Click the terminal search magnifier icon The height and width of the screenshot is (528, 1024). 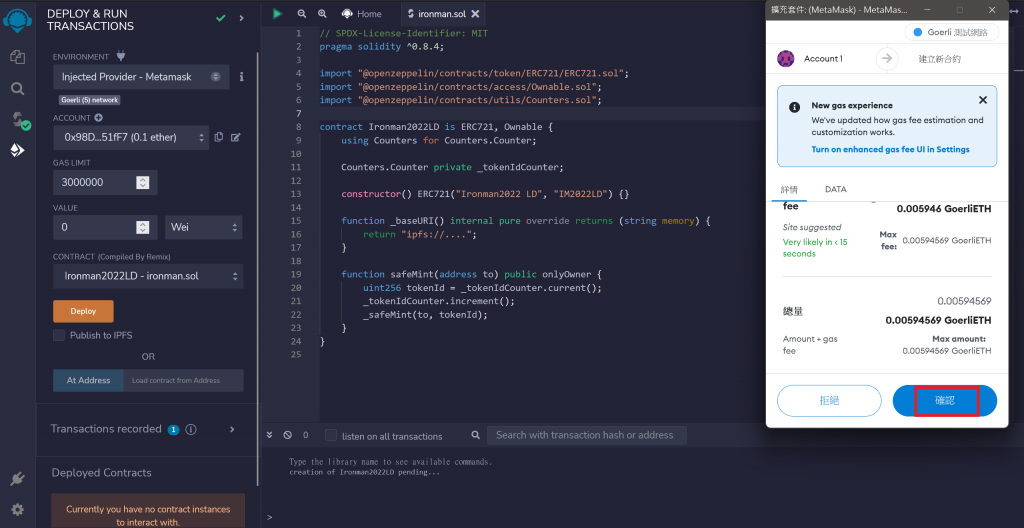[x=475, y=435]
